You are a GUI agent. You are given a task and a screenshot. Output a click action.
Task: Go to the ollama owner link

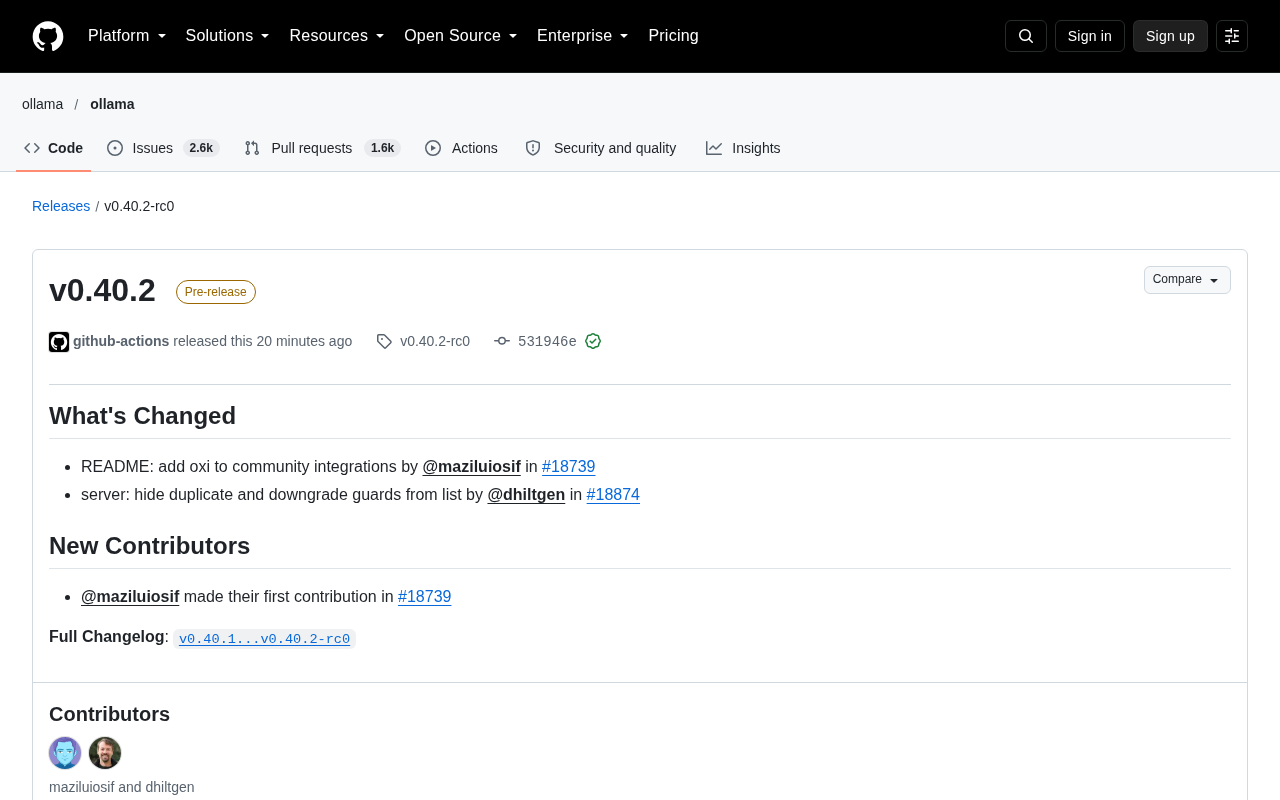pyautogui.click(x=42, y=104)
